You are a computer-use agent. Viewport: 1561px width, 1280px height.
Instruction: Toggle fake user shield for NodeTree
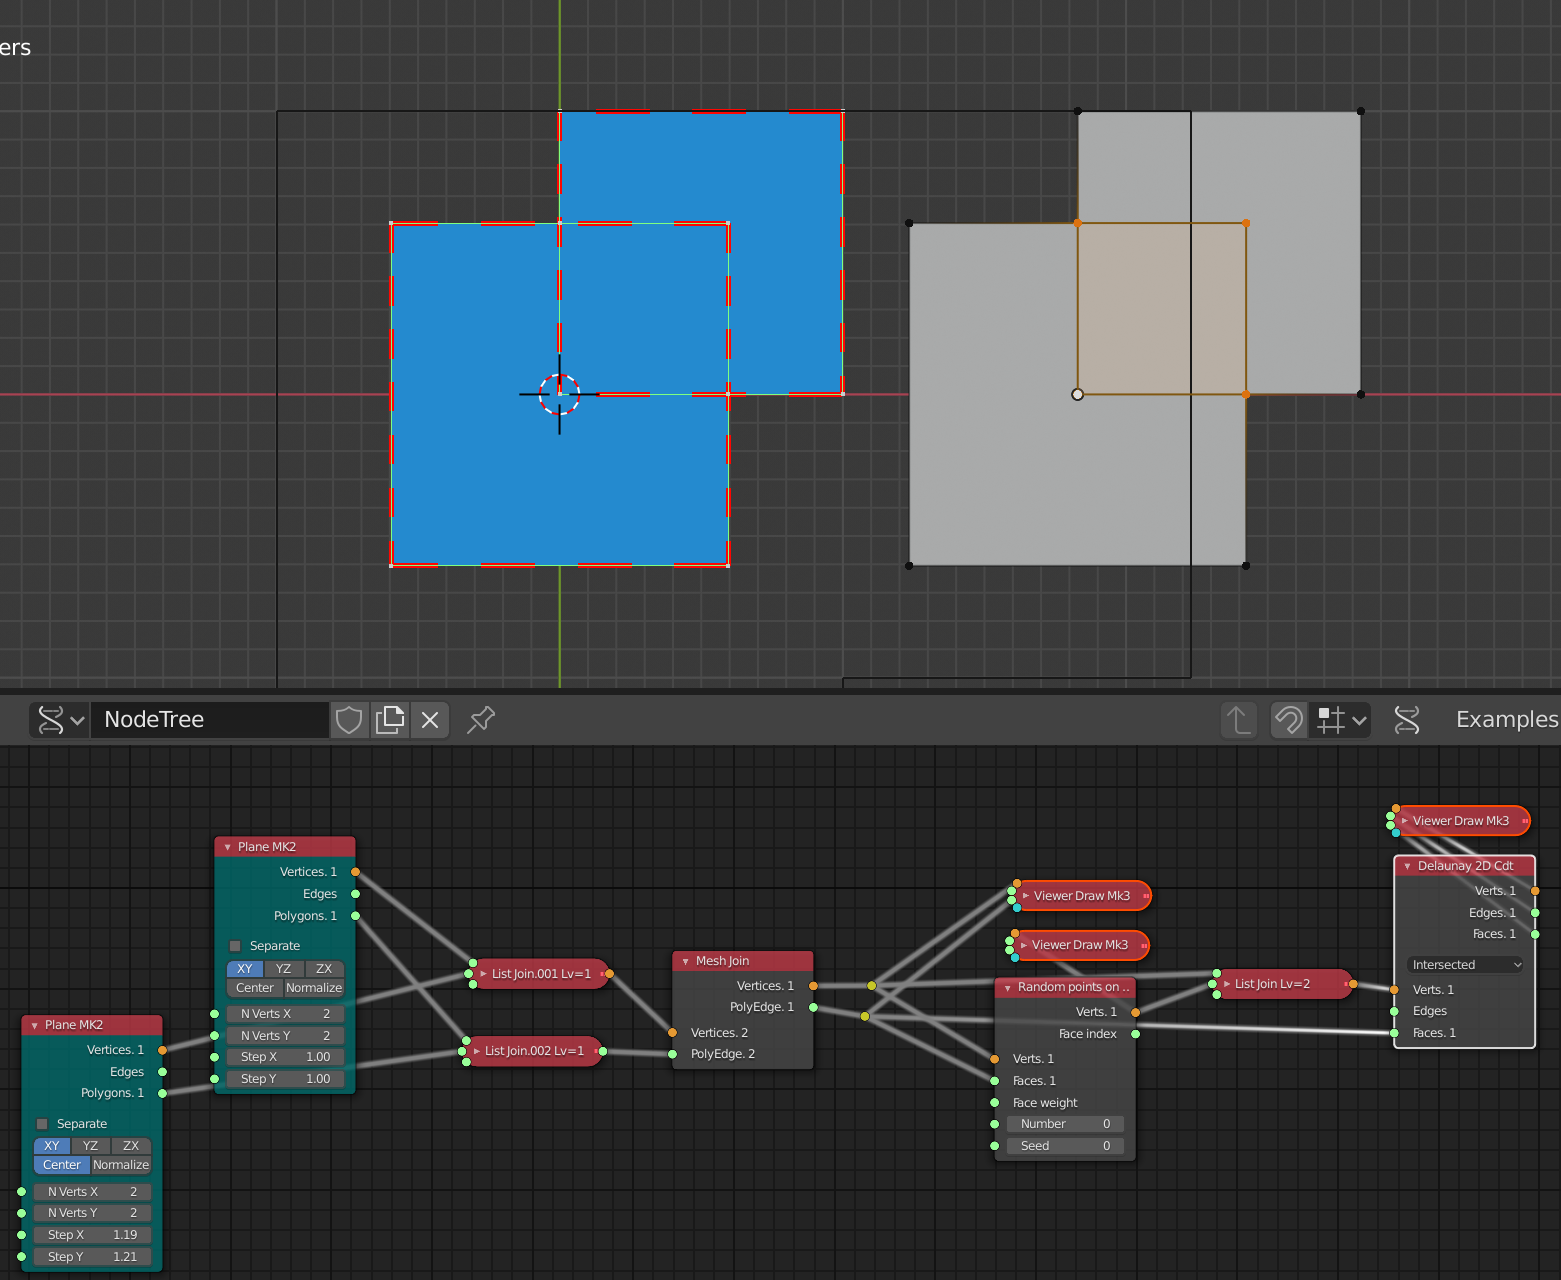click(349, 720)
